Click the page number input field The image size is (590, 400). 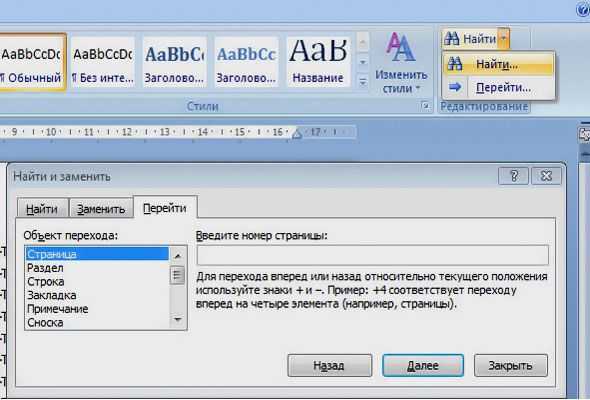[x=373, y=255]
